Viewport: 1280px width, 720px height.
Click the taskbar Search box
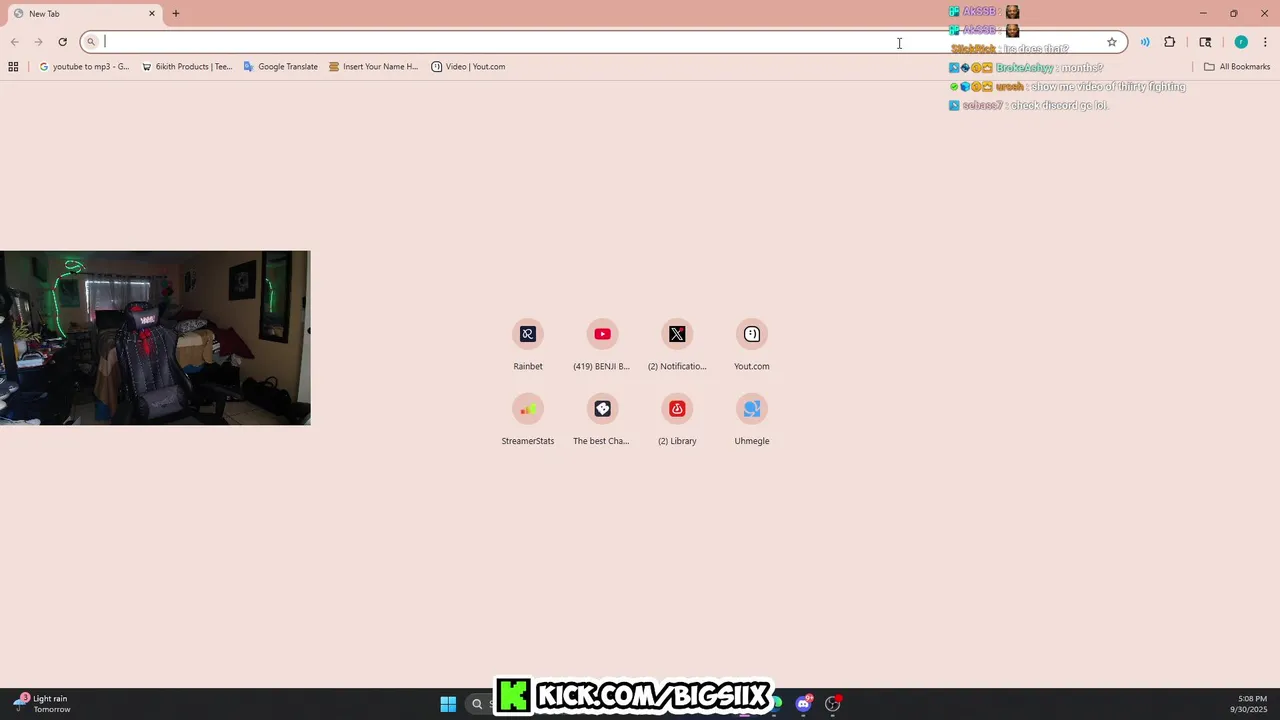[479, 704]
